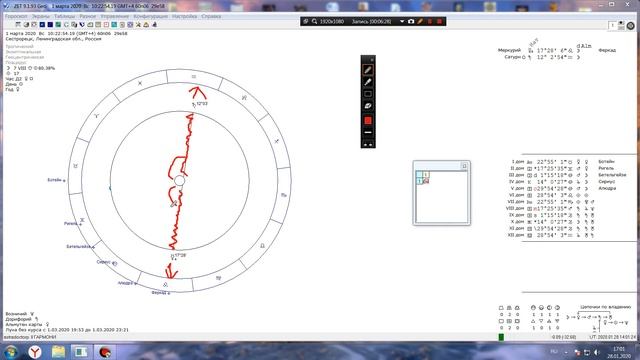Select the pencil drawing tool in the palette

(x=368, y=70)
